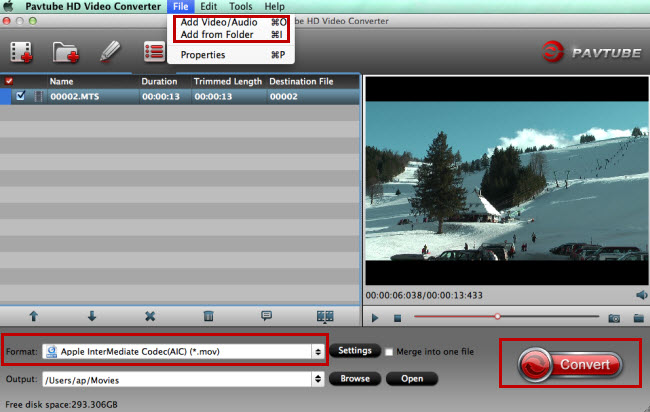Open the Edit menu

click(209, 6)
